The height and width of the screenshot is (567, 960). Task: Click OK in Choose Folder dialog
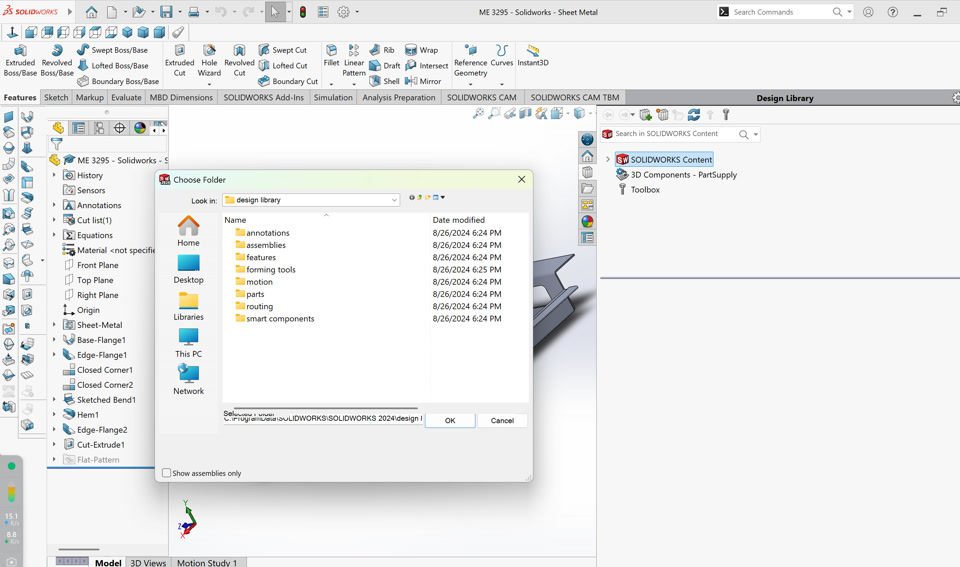pos(450,421)
